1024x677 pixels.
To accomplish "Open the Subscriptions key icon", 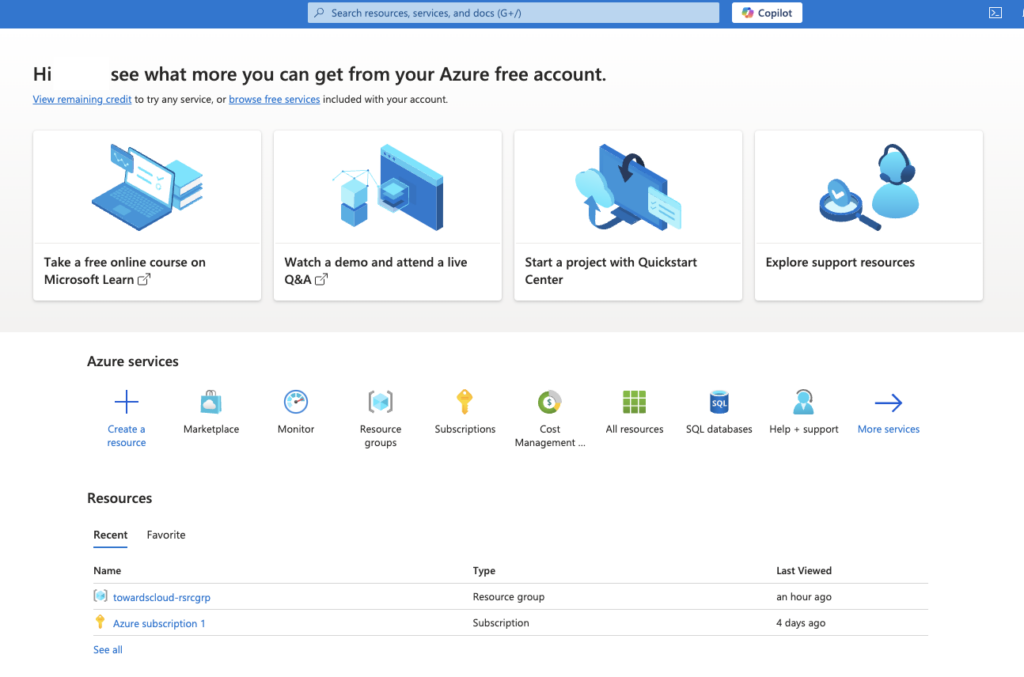I will 464,401.
